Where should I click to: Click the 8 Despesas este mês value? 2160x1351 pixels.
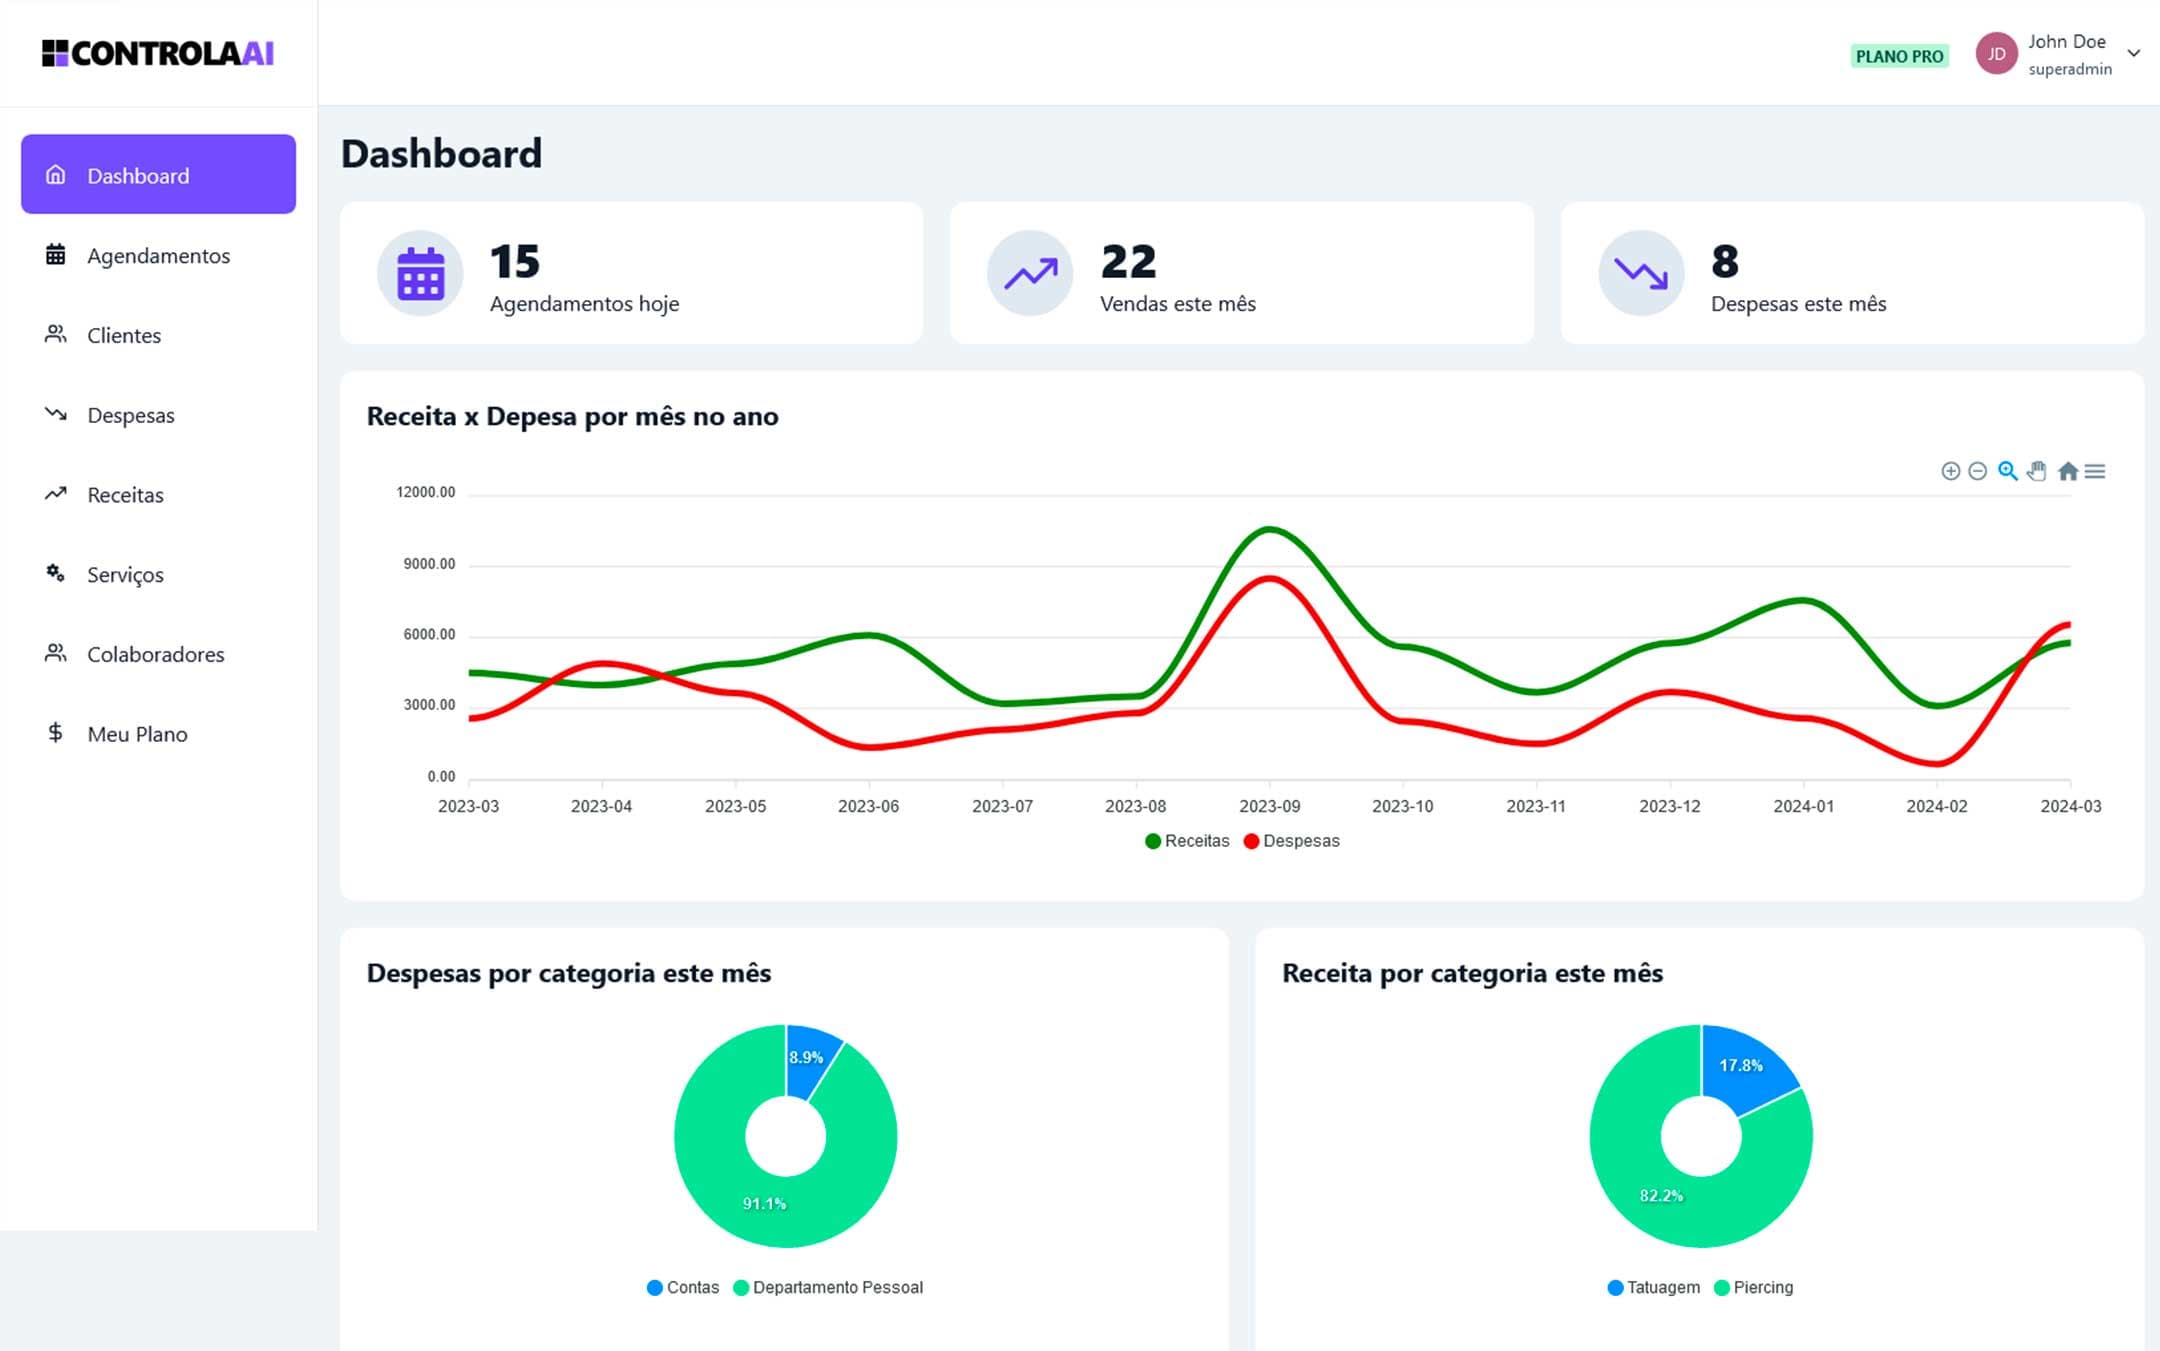pyautogui.click(x=1725, y=262)
